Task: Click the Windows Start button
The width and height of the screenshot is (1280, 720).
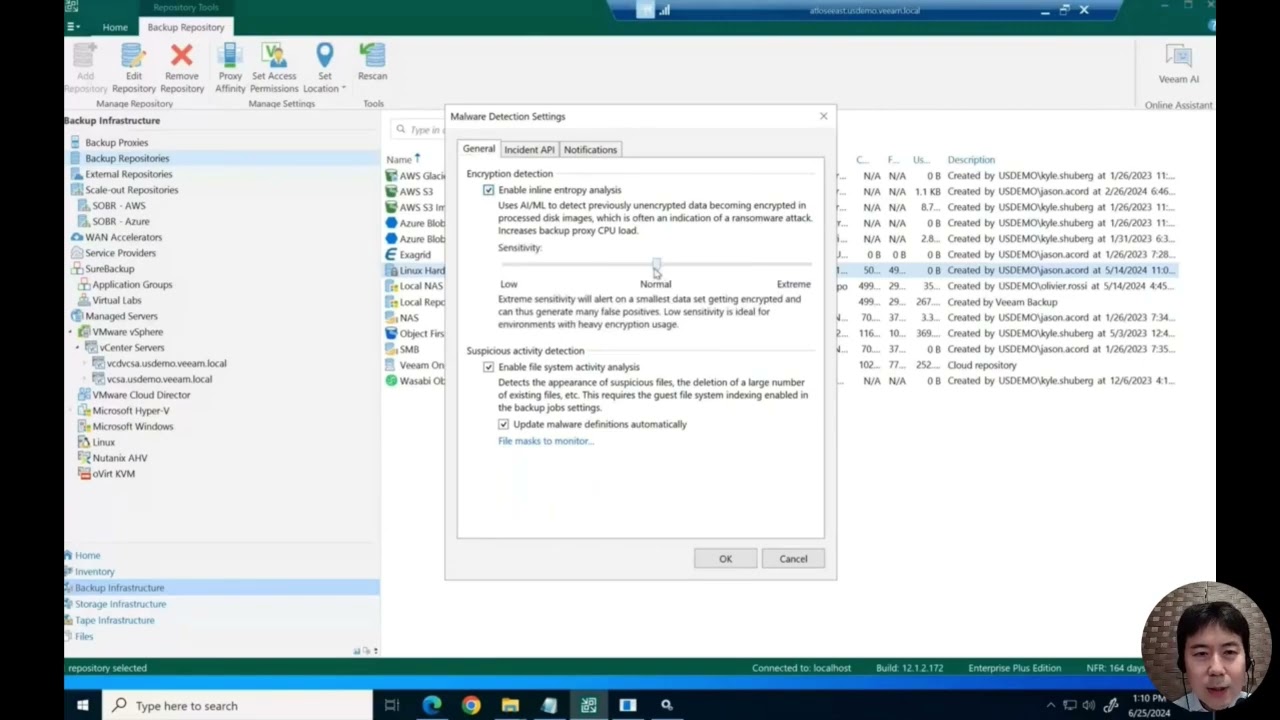Action: (x=83, y=705)
